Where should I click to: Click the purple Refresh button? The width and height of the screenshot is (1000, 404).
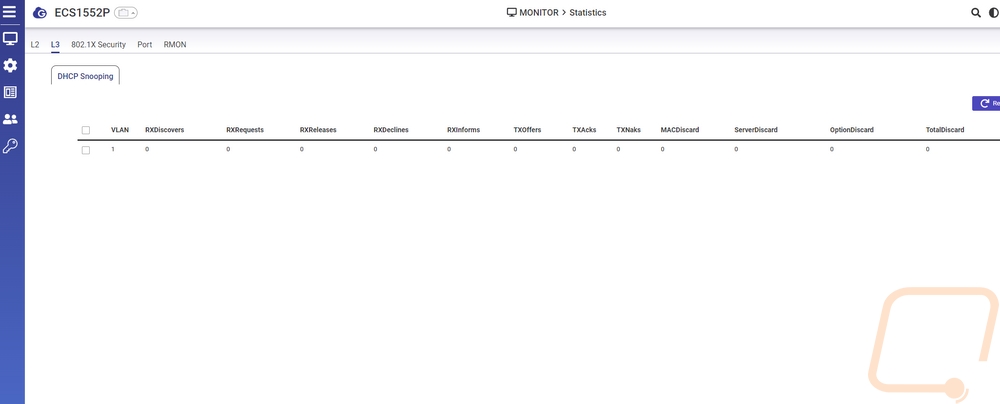click(986, 103)
